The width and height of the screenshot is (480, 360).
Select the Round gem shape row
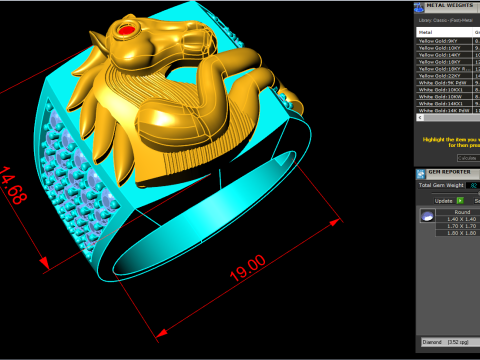[x=458, y=212]
